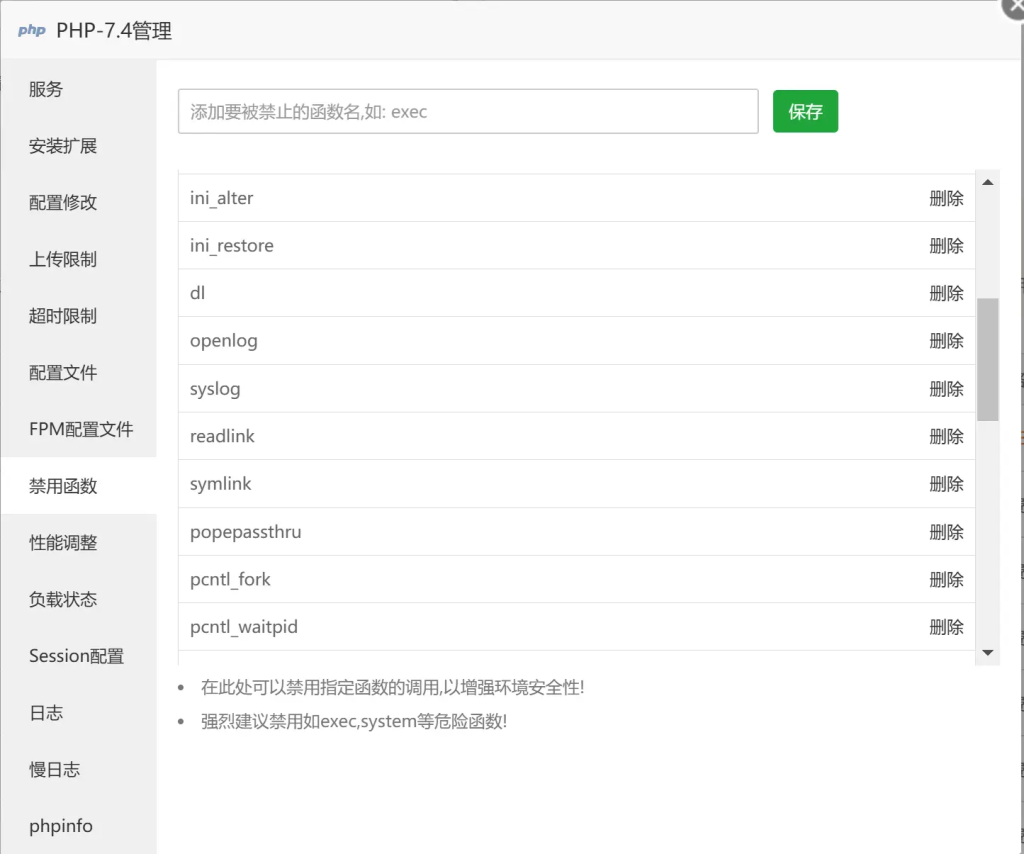Delete the ini_alter disabled function
The width and height of the screenshot is (1024, 854).
(946, 198)
